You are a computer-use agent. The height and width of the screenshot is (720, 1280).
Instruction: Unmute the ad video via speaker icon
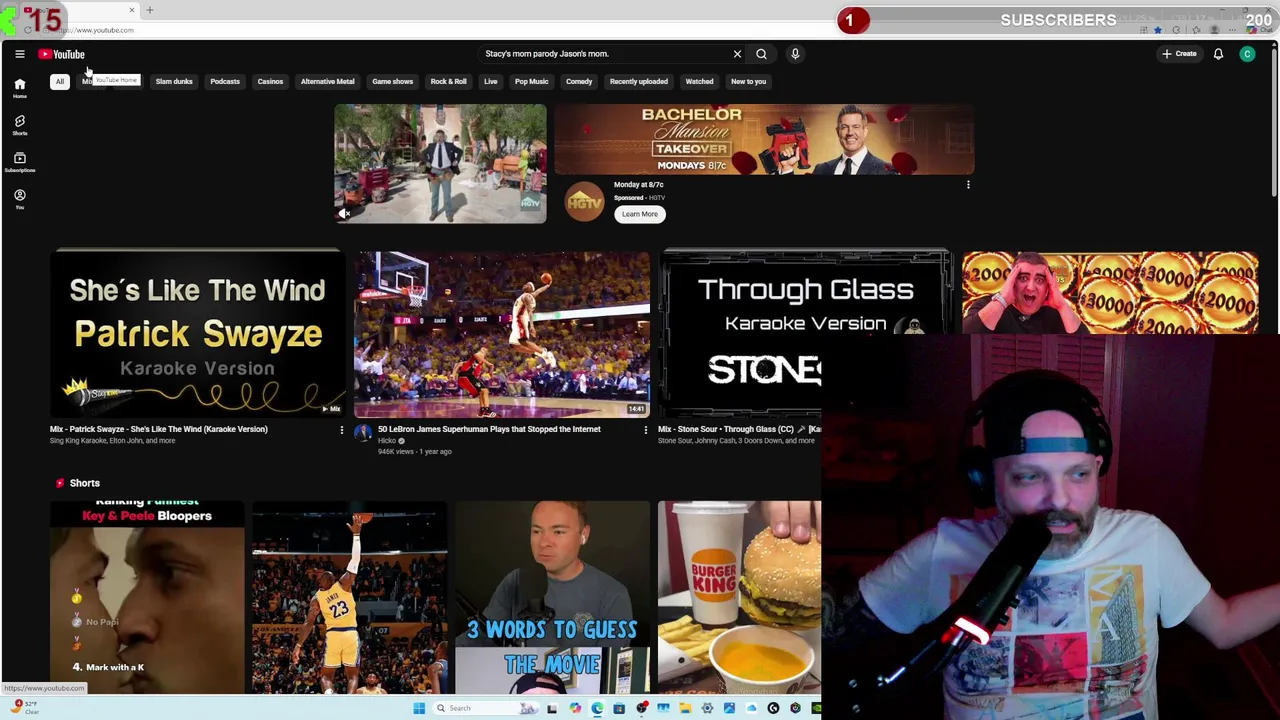coord(344,213)
